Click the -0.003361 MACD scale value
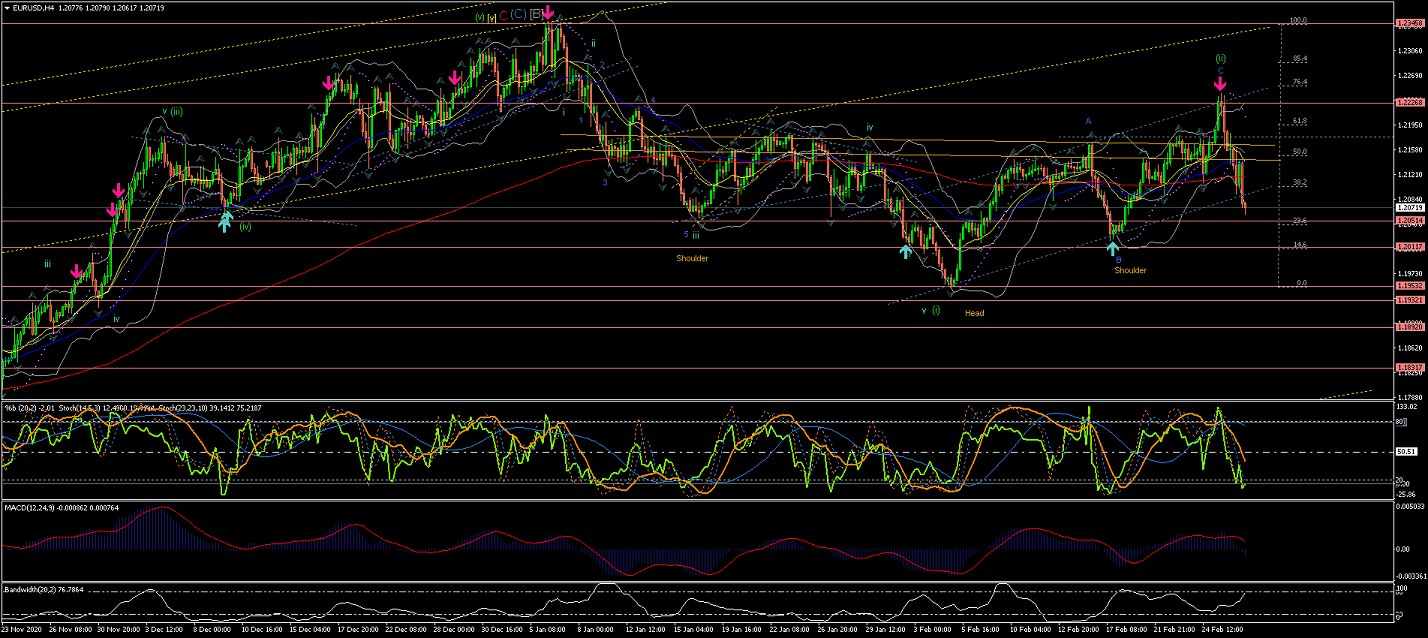This screenshot has width=1428, height=638. (1410, 576)
